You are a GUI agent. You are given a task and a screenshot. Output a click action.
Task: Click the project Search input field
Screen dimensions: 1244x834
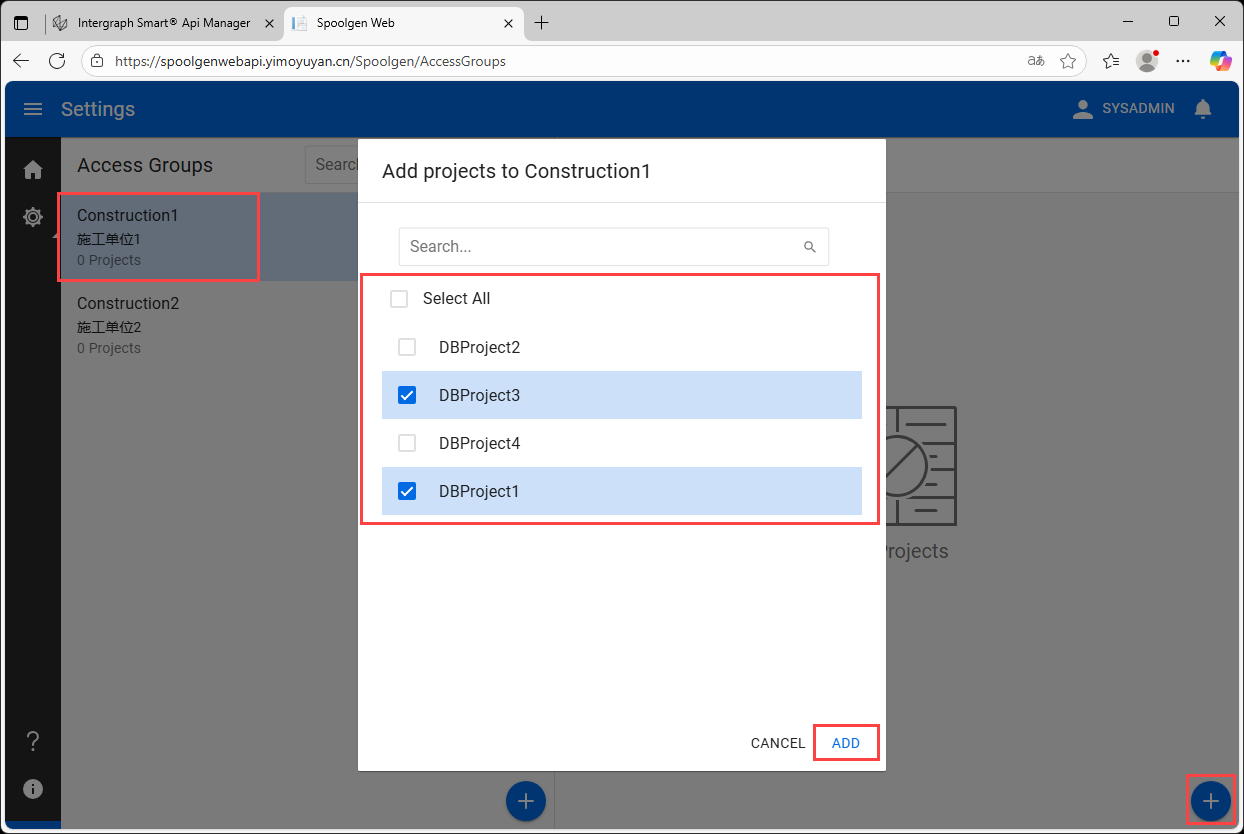pyautogui.click(x=600, y=247)
